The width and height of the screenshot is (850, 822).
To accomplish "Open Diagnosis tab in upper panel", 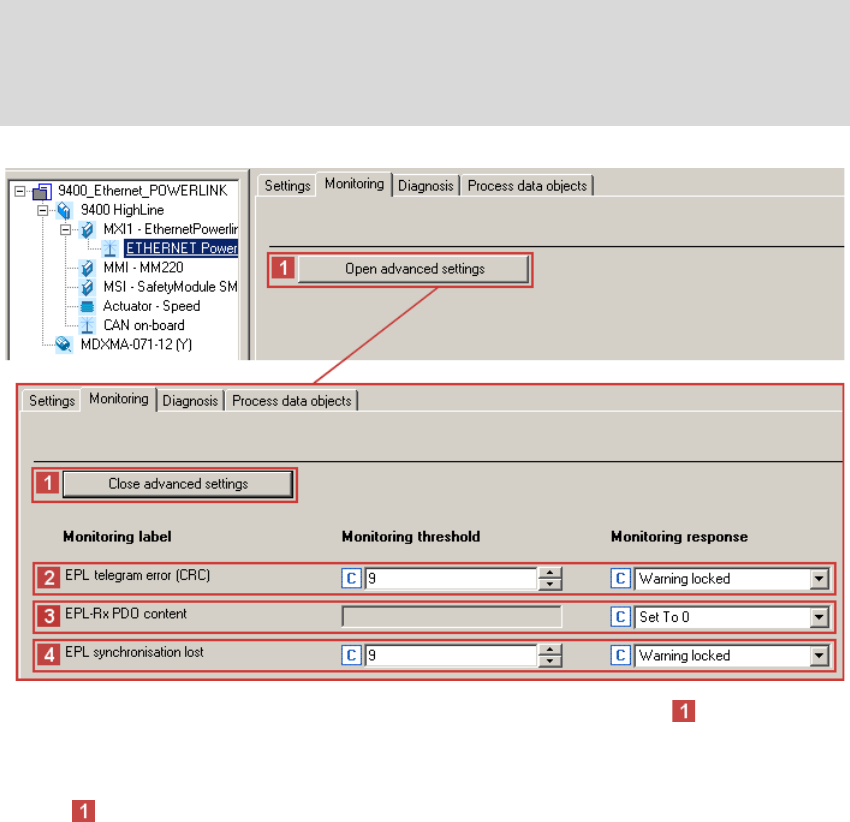I will 426,186.
